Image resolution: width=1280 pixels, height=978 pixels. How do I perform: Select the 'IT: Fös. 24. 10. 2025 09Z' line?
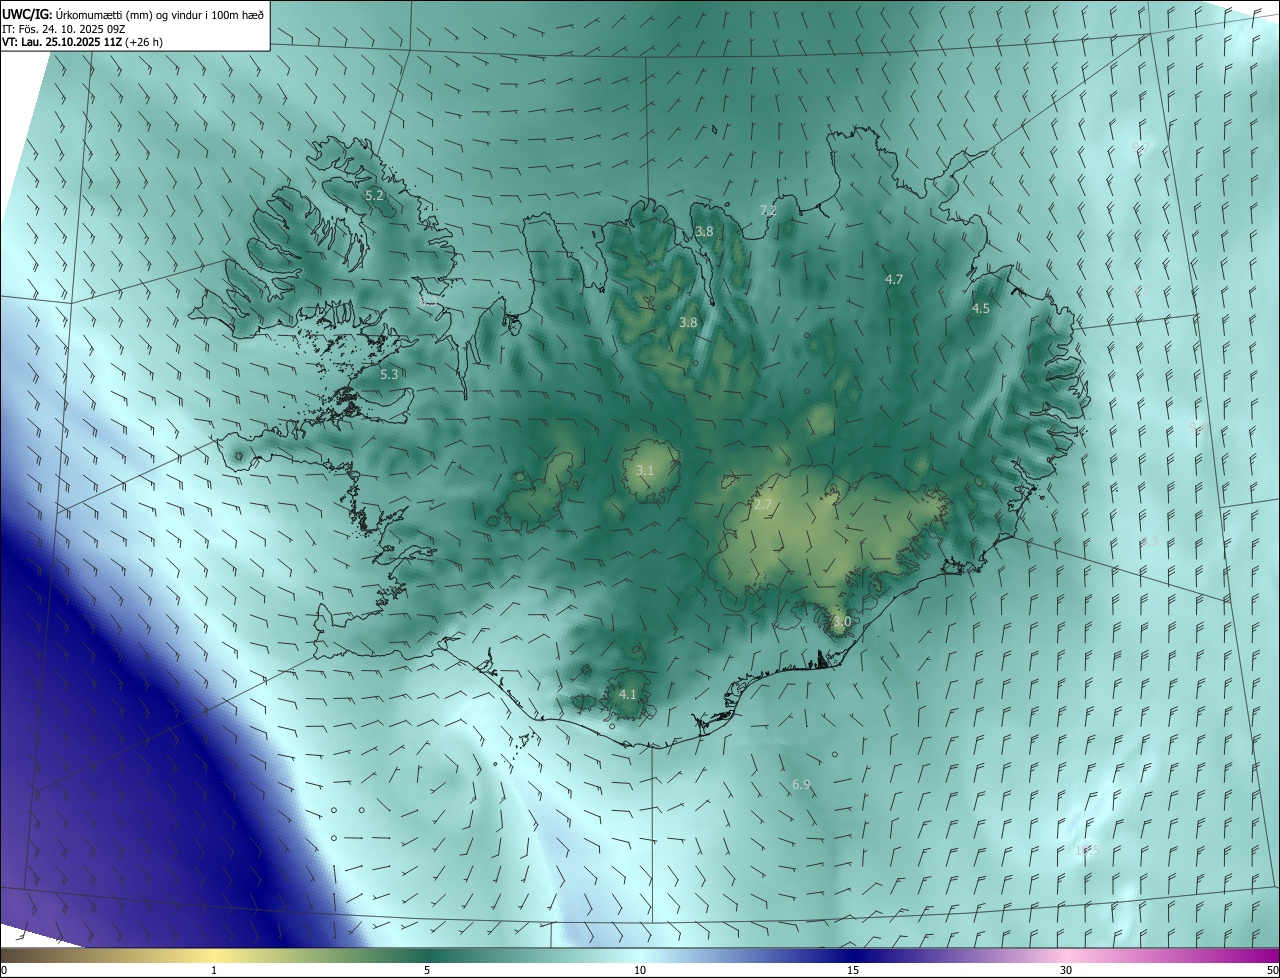click(64, 28)
